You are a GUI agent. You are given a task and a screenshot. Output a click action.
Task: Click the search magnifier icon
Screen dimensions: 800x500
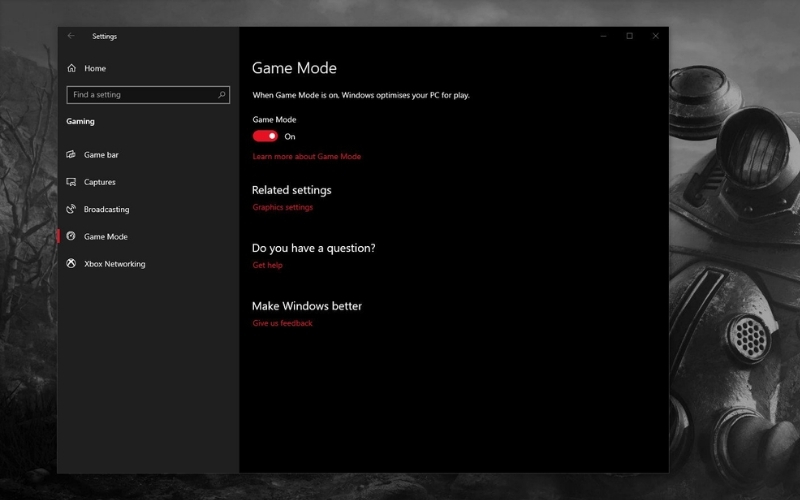coord(221,94)
